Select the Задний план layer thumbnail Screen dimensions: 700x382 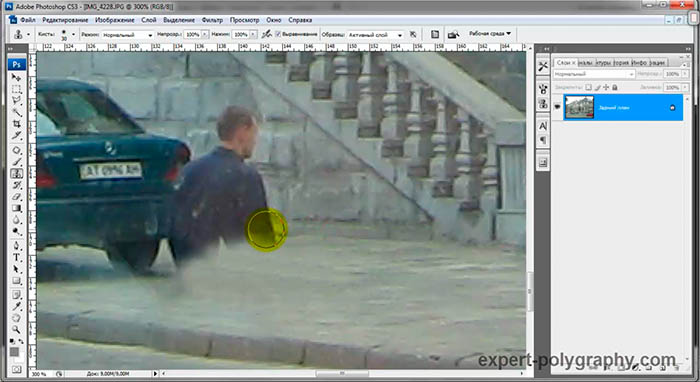click(x=579, y=107)
